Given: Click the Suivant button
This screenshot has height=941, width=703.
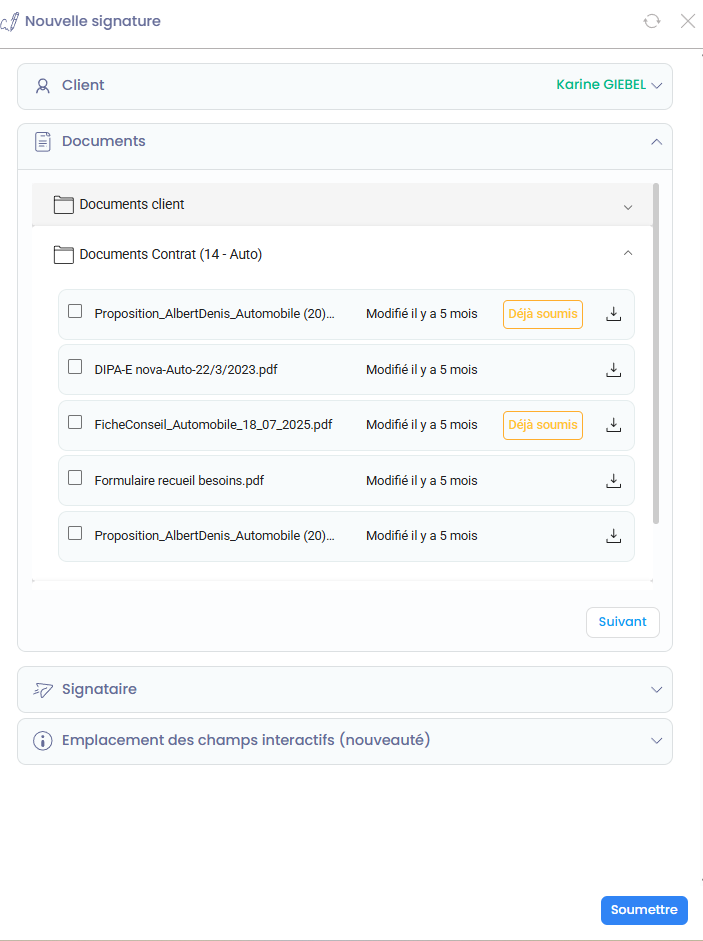Looking at the screenshot, I should (x=622, y=622).
